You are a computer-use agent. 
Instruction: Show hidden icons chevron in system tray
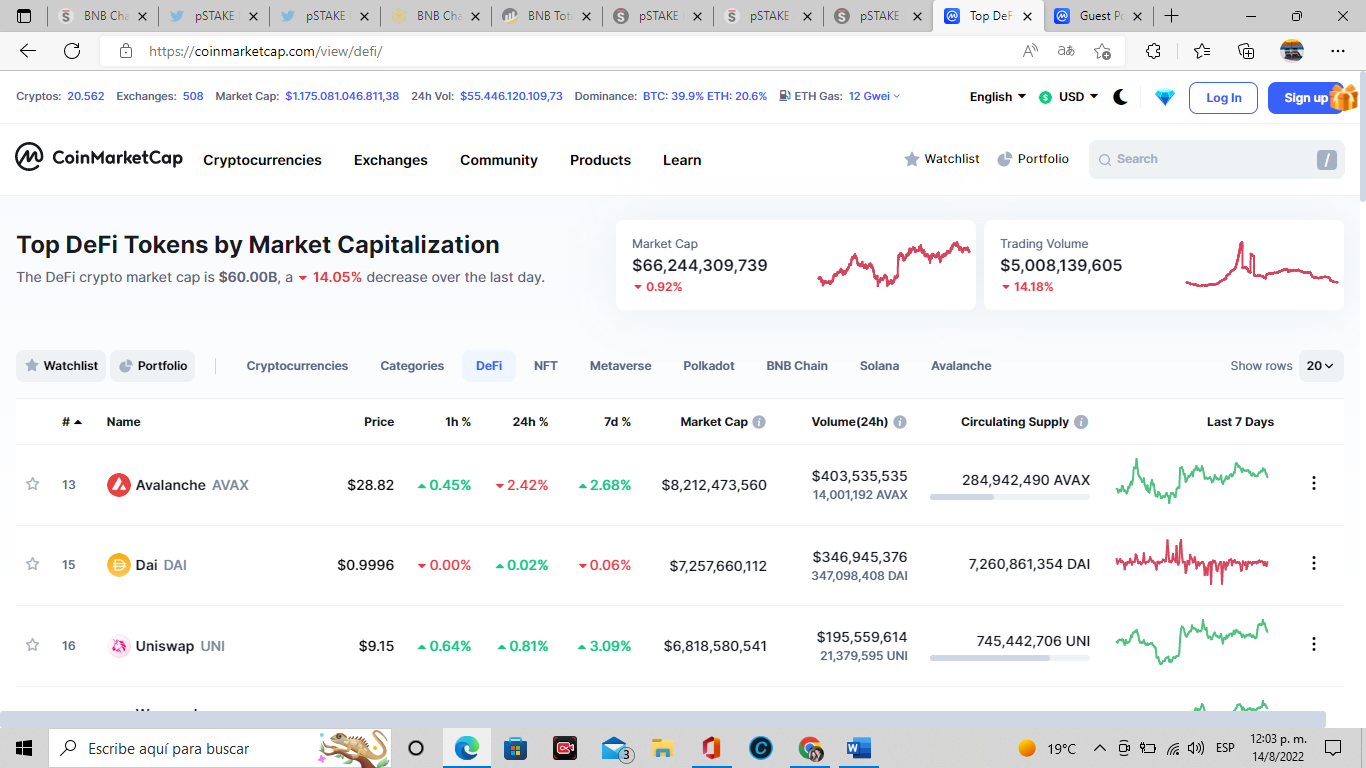pos(1100,748)
